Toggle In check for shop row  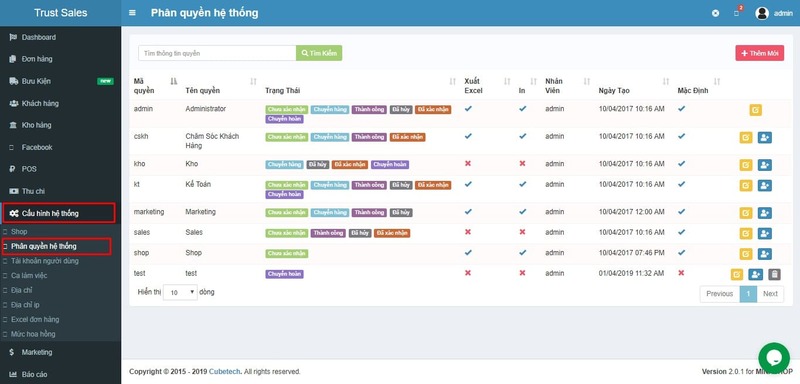522,252
